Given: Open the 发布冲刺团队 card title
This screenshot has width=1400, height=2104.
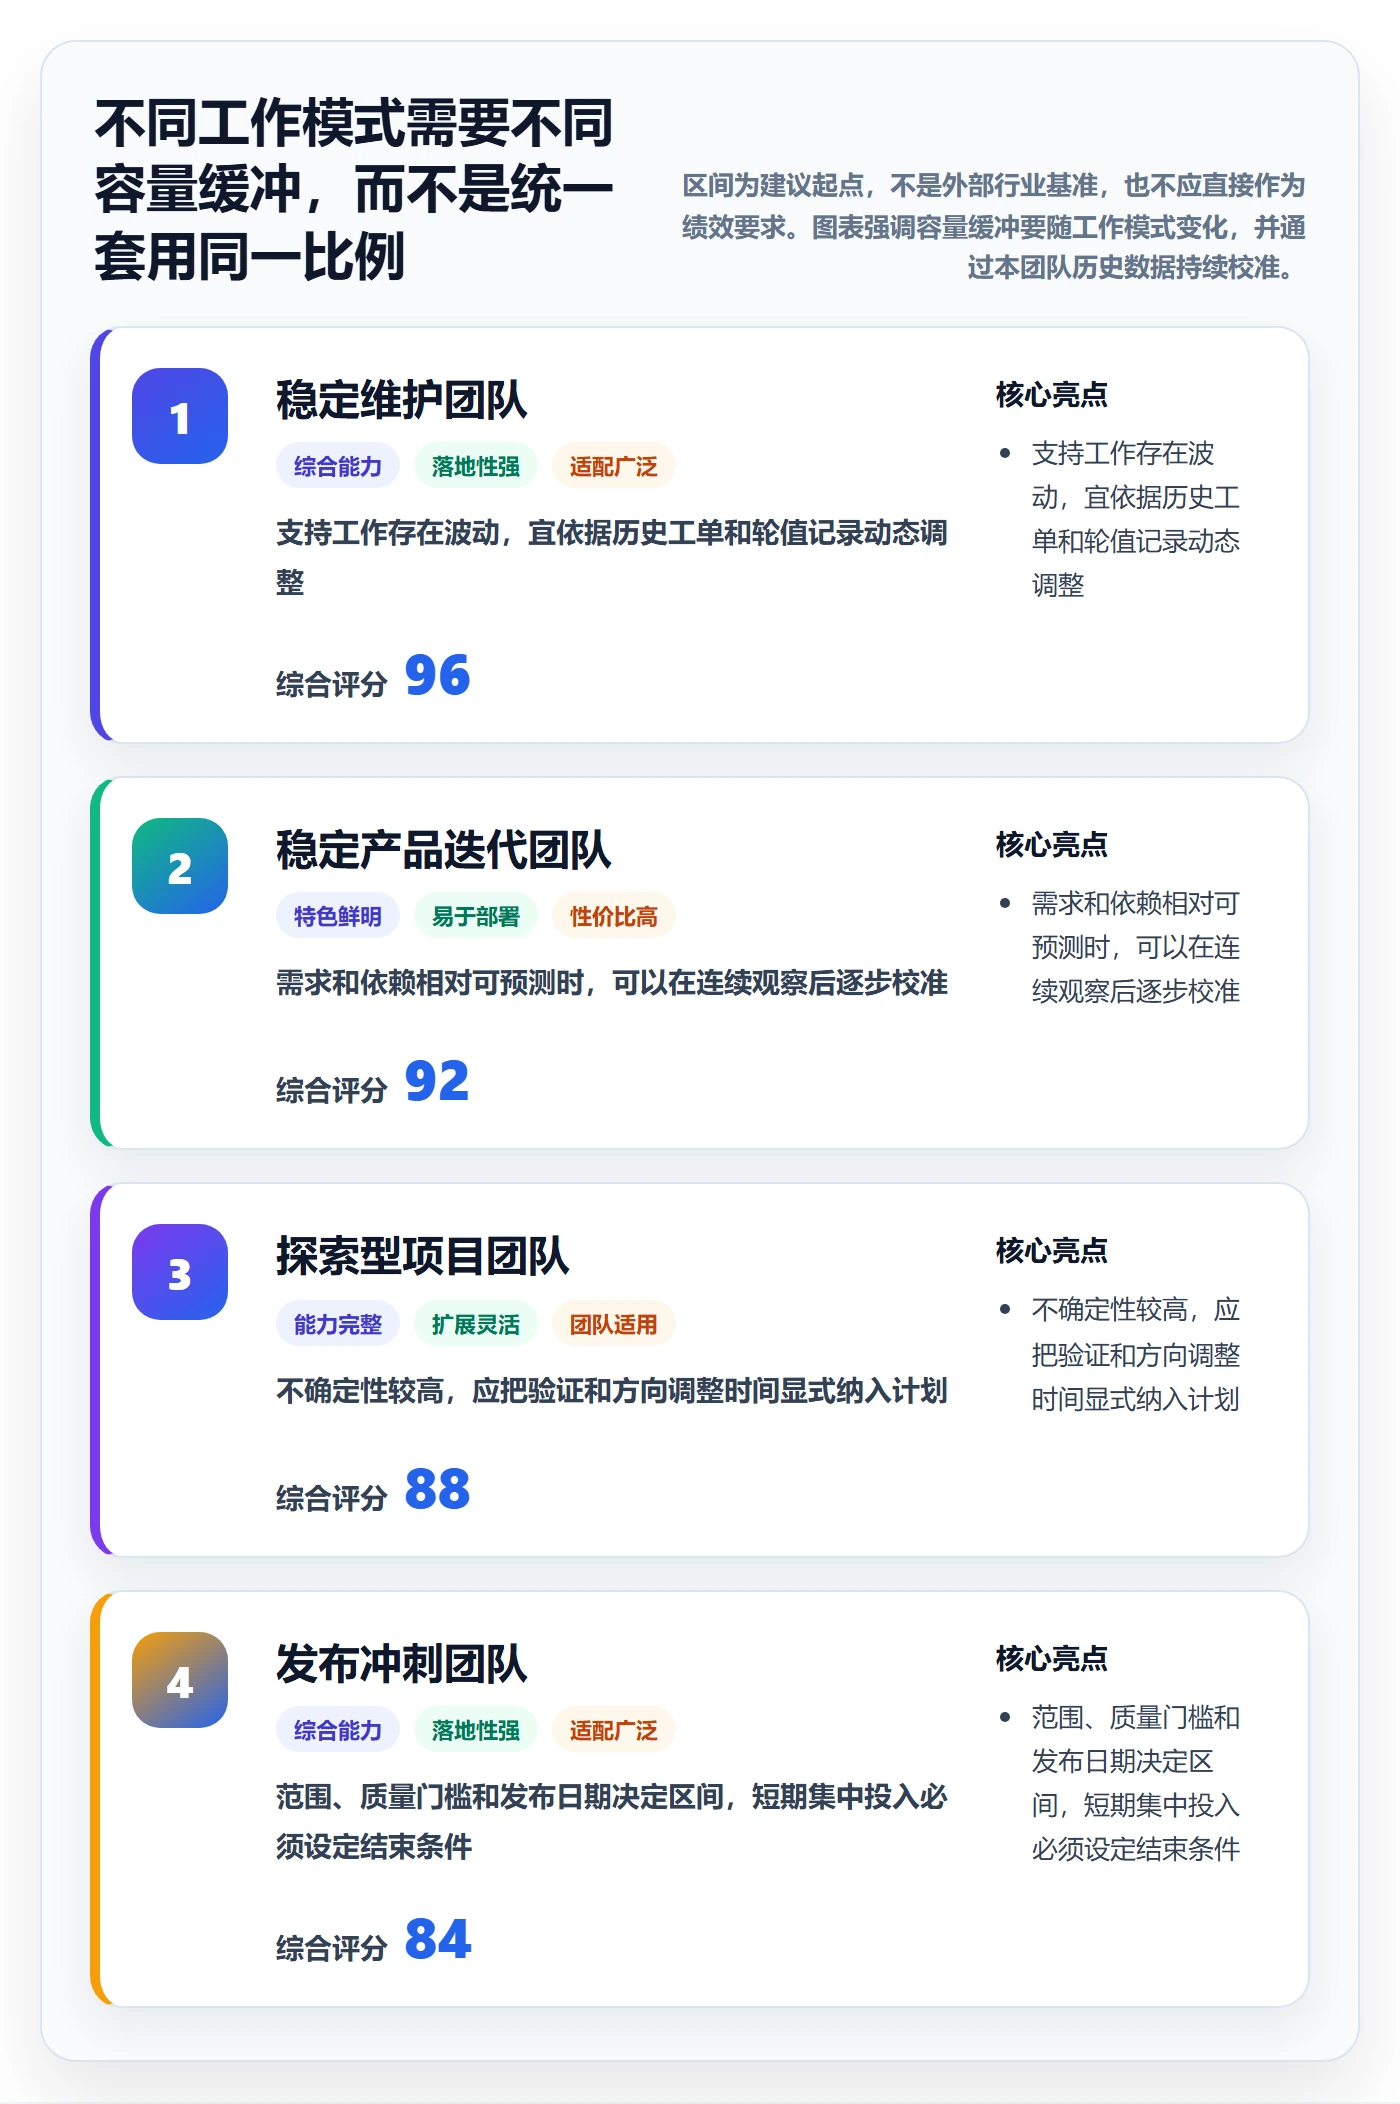Looking at the screenshot, I should [x=402, y=1664].
